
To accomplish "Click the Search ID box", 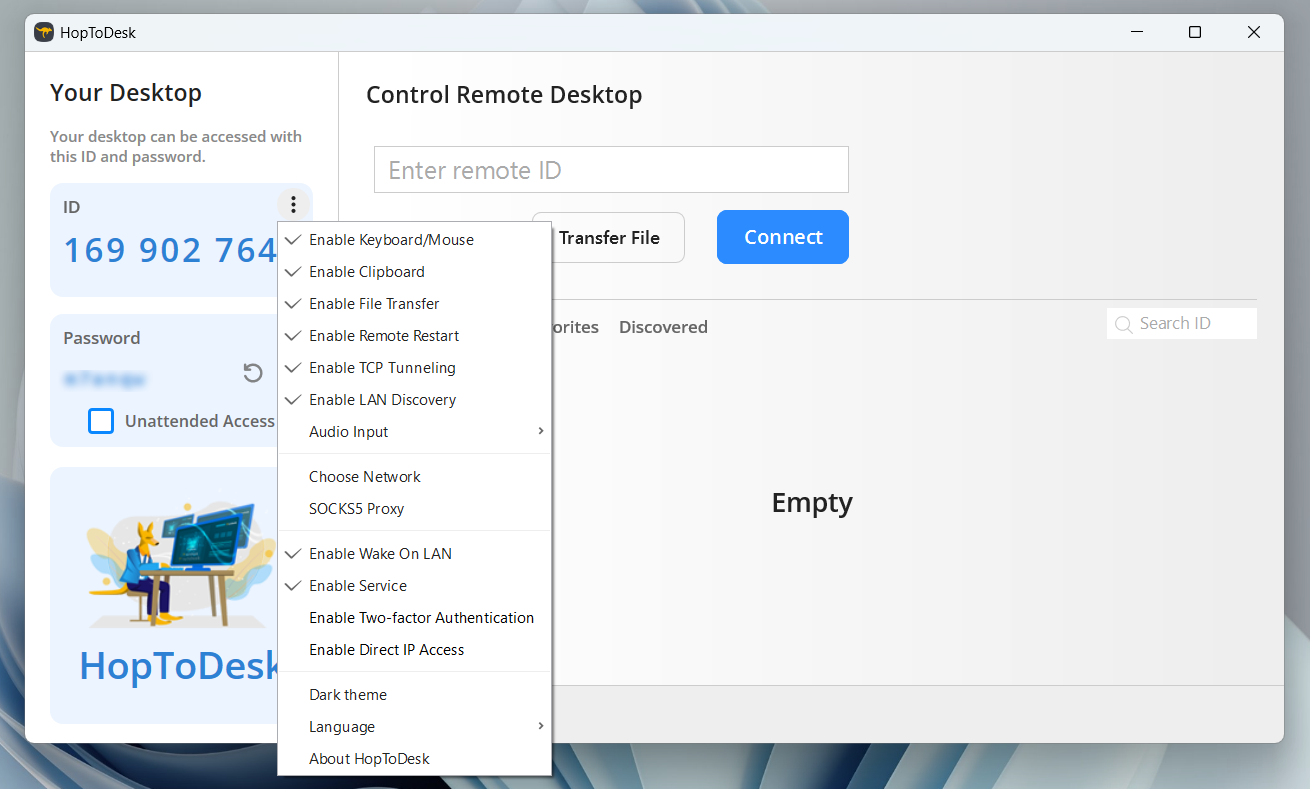I will coord(1182,324).
